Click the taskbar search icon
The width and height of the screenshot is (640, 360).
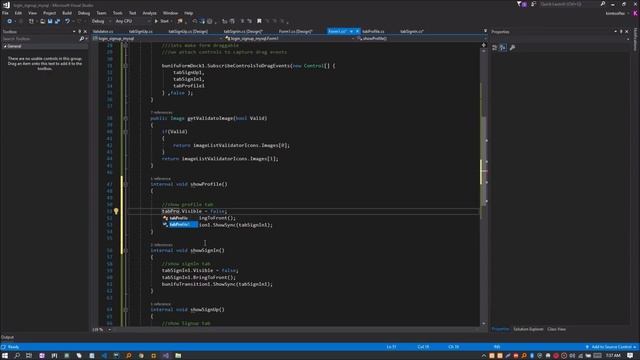(17, 356)
